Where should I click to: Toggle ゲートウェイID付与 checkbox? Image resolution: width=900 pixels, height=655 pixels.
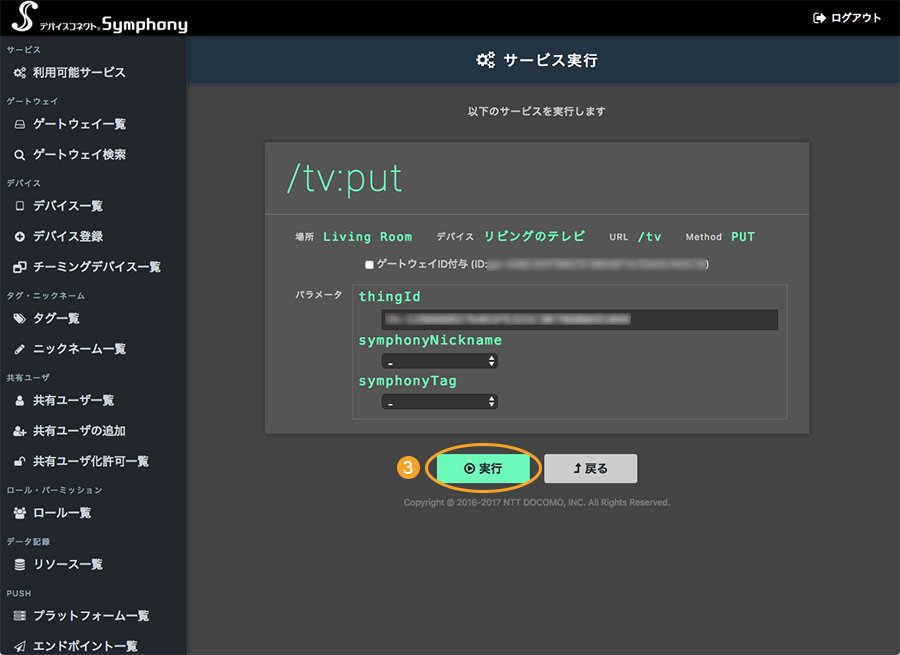[369, 265]
